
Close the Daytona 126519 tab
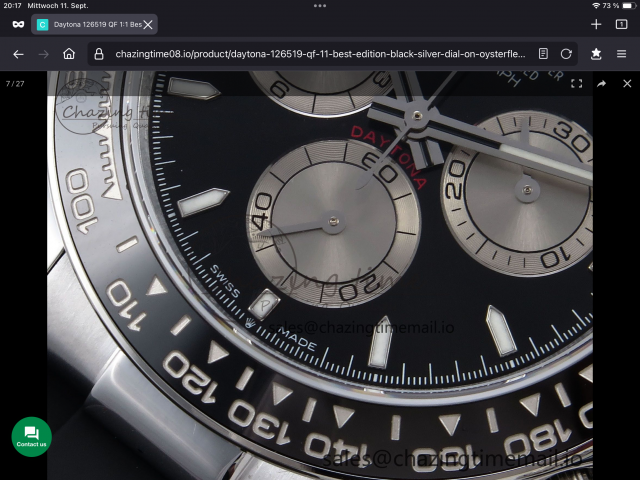(x=148, y=25)
